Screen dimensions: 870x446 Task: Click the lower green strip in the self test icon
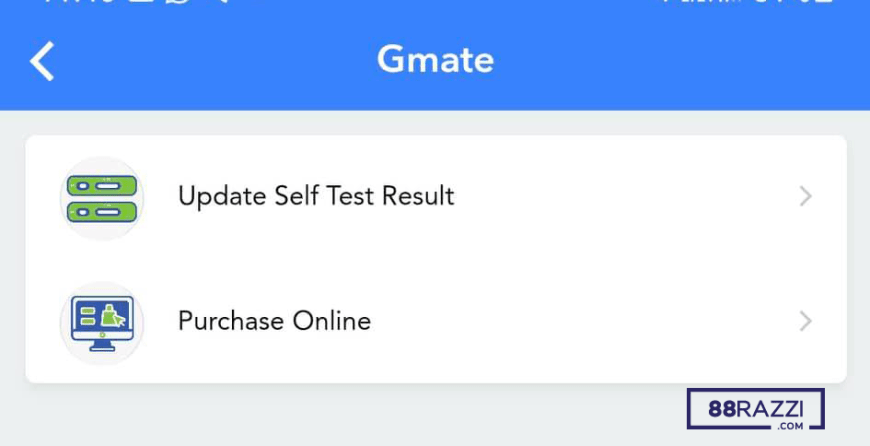102,211
